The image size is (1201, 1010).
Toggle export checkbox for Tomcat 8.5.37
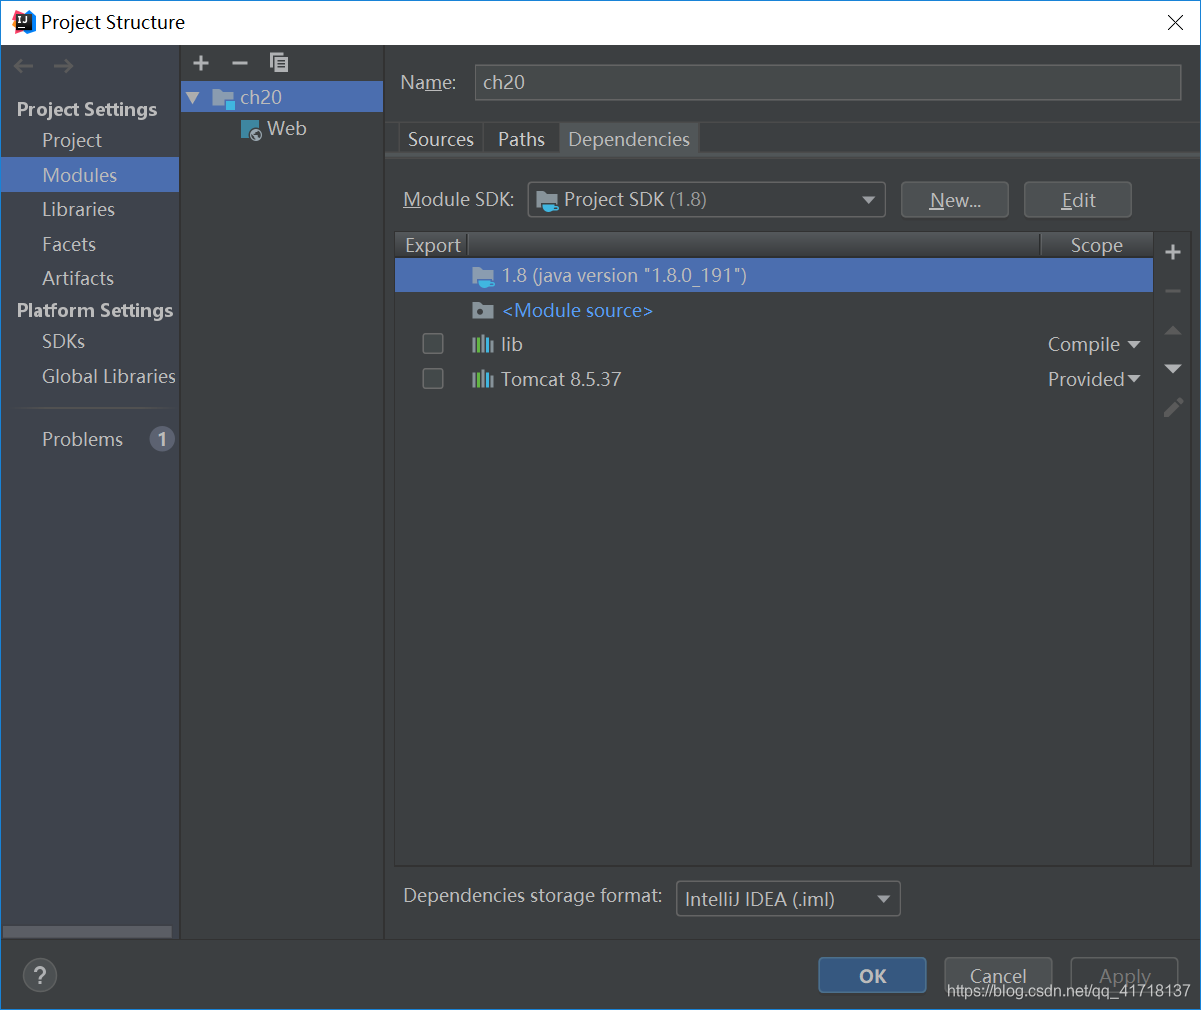click(433, 379)
